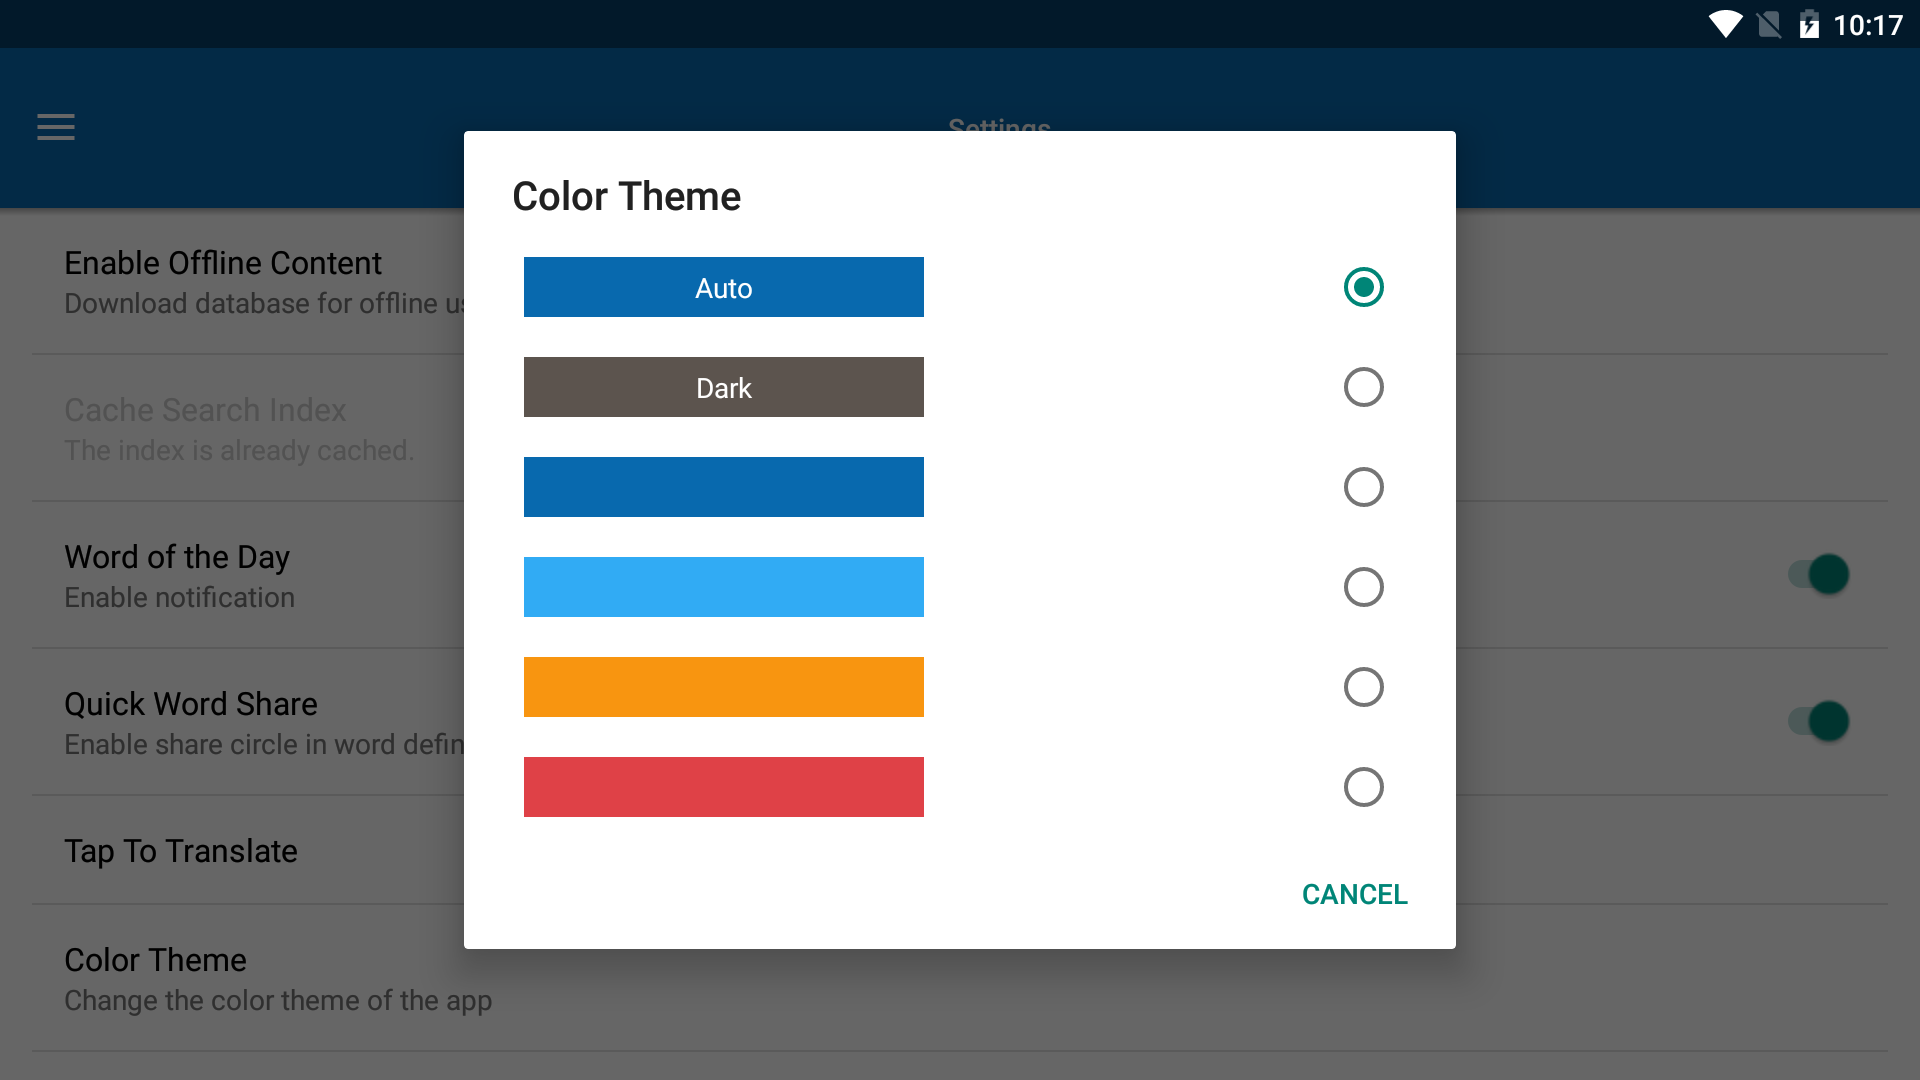
Task: Open the Tap To Translate setting
Action: [181, 851]
